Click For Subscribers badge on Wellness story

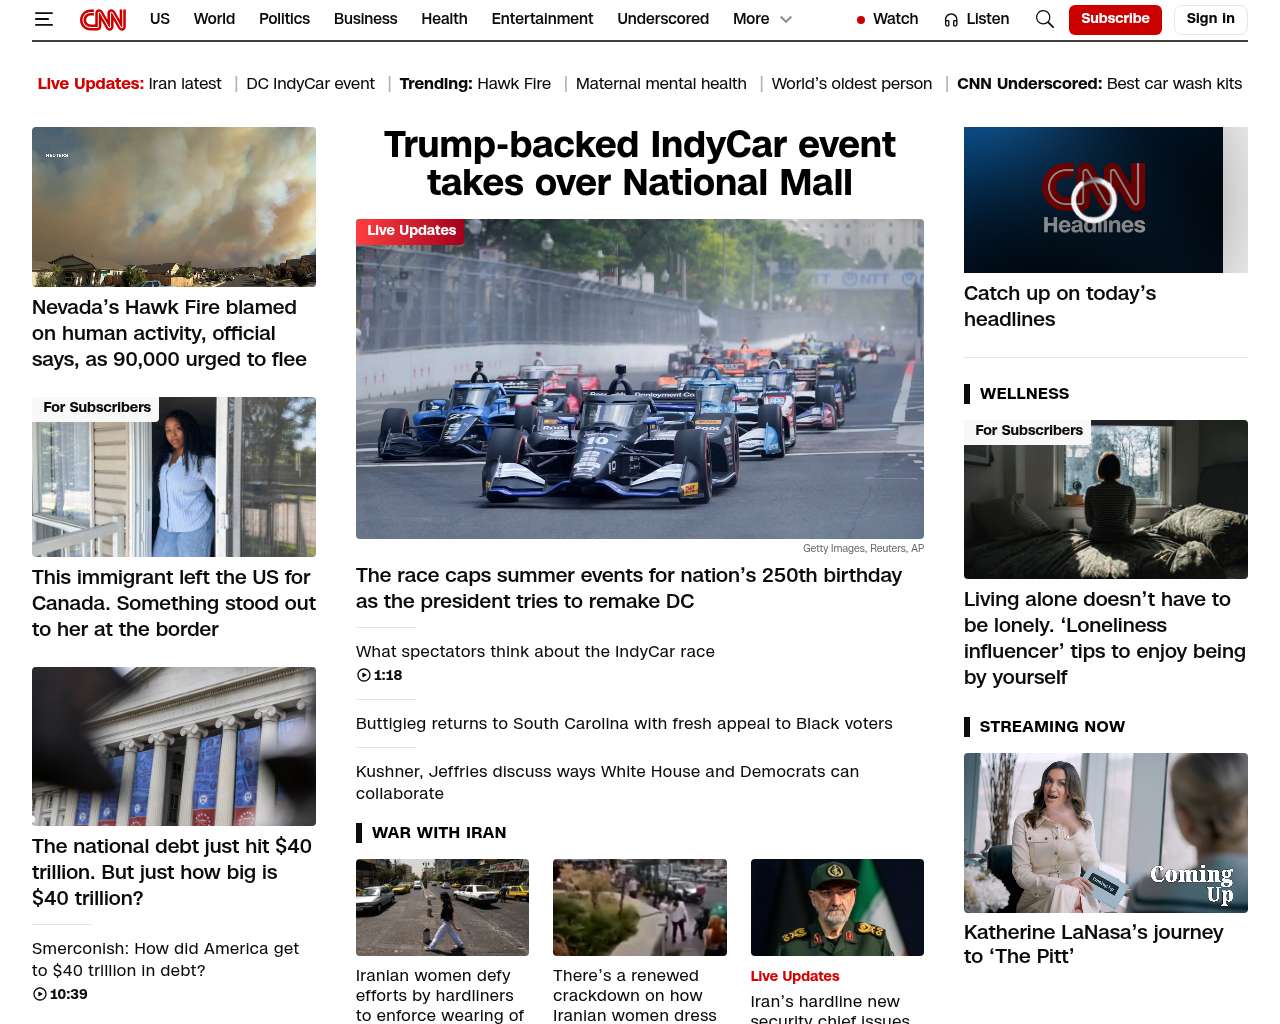tap(1028, 431)
